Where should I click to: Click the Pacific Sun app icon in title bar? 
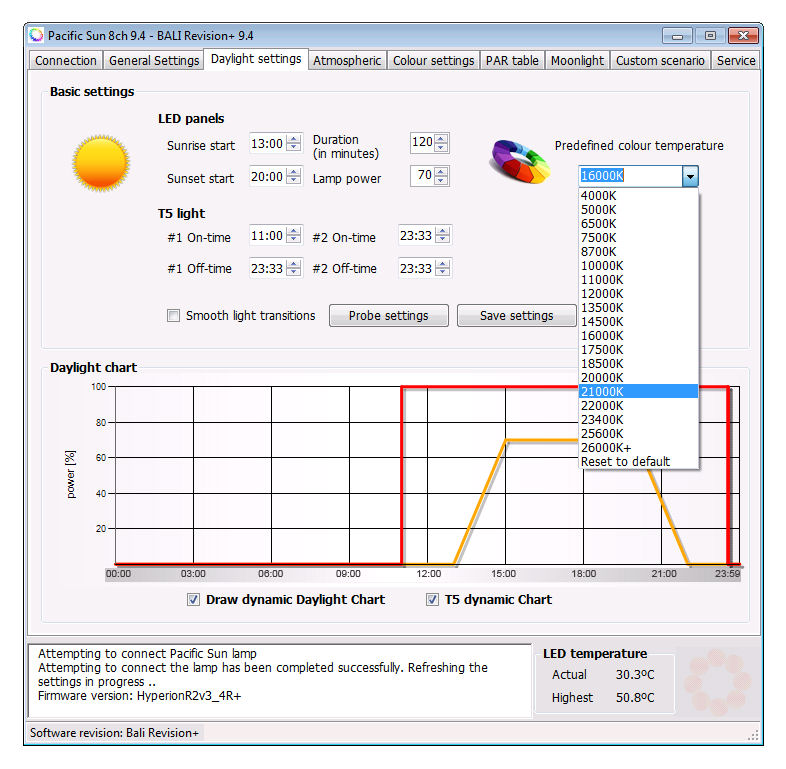(x=37, y=35)
